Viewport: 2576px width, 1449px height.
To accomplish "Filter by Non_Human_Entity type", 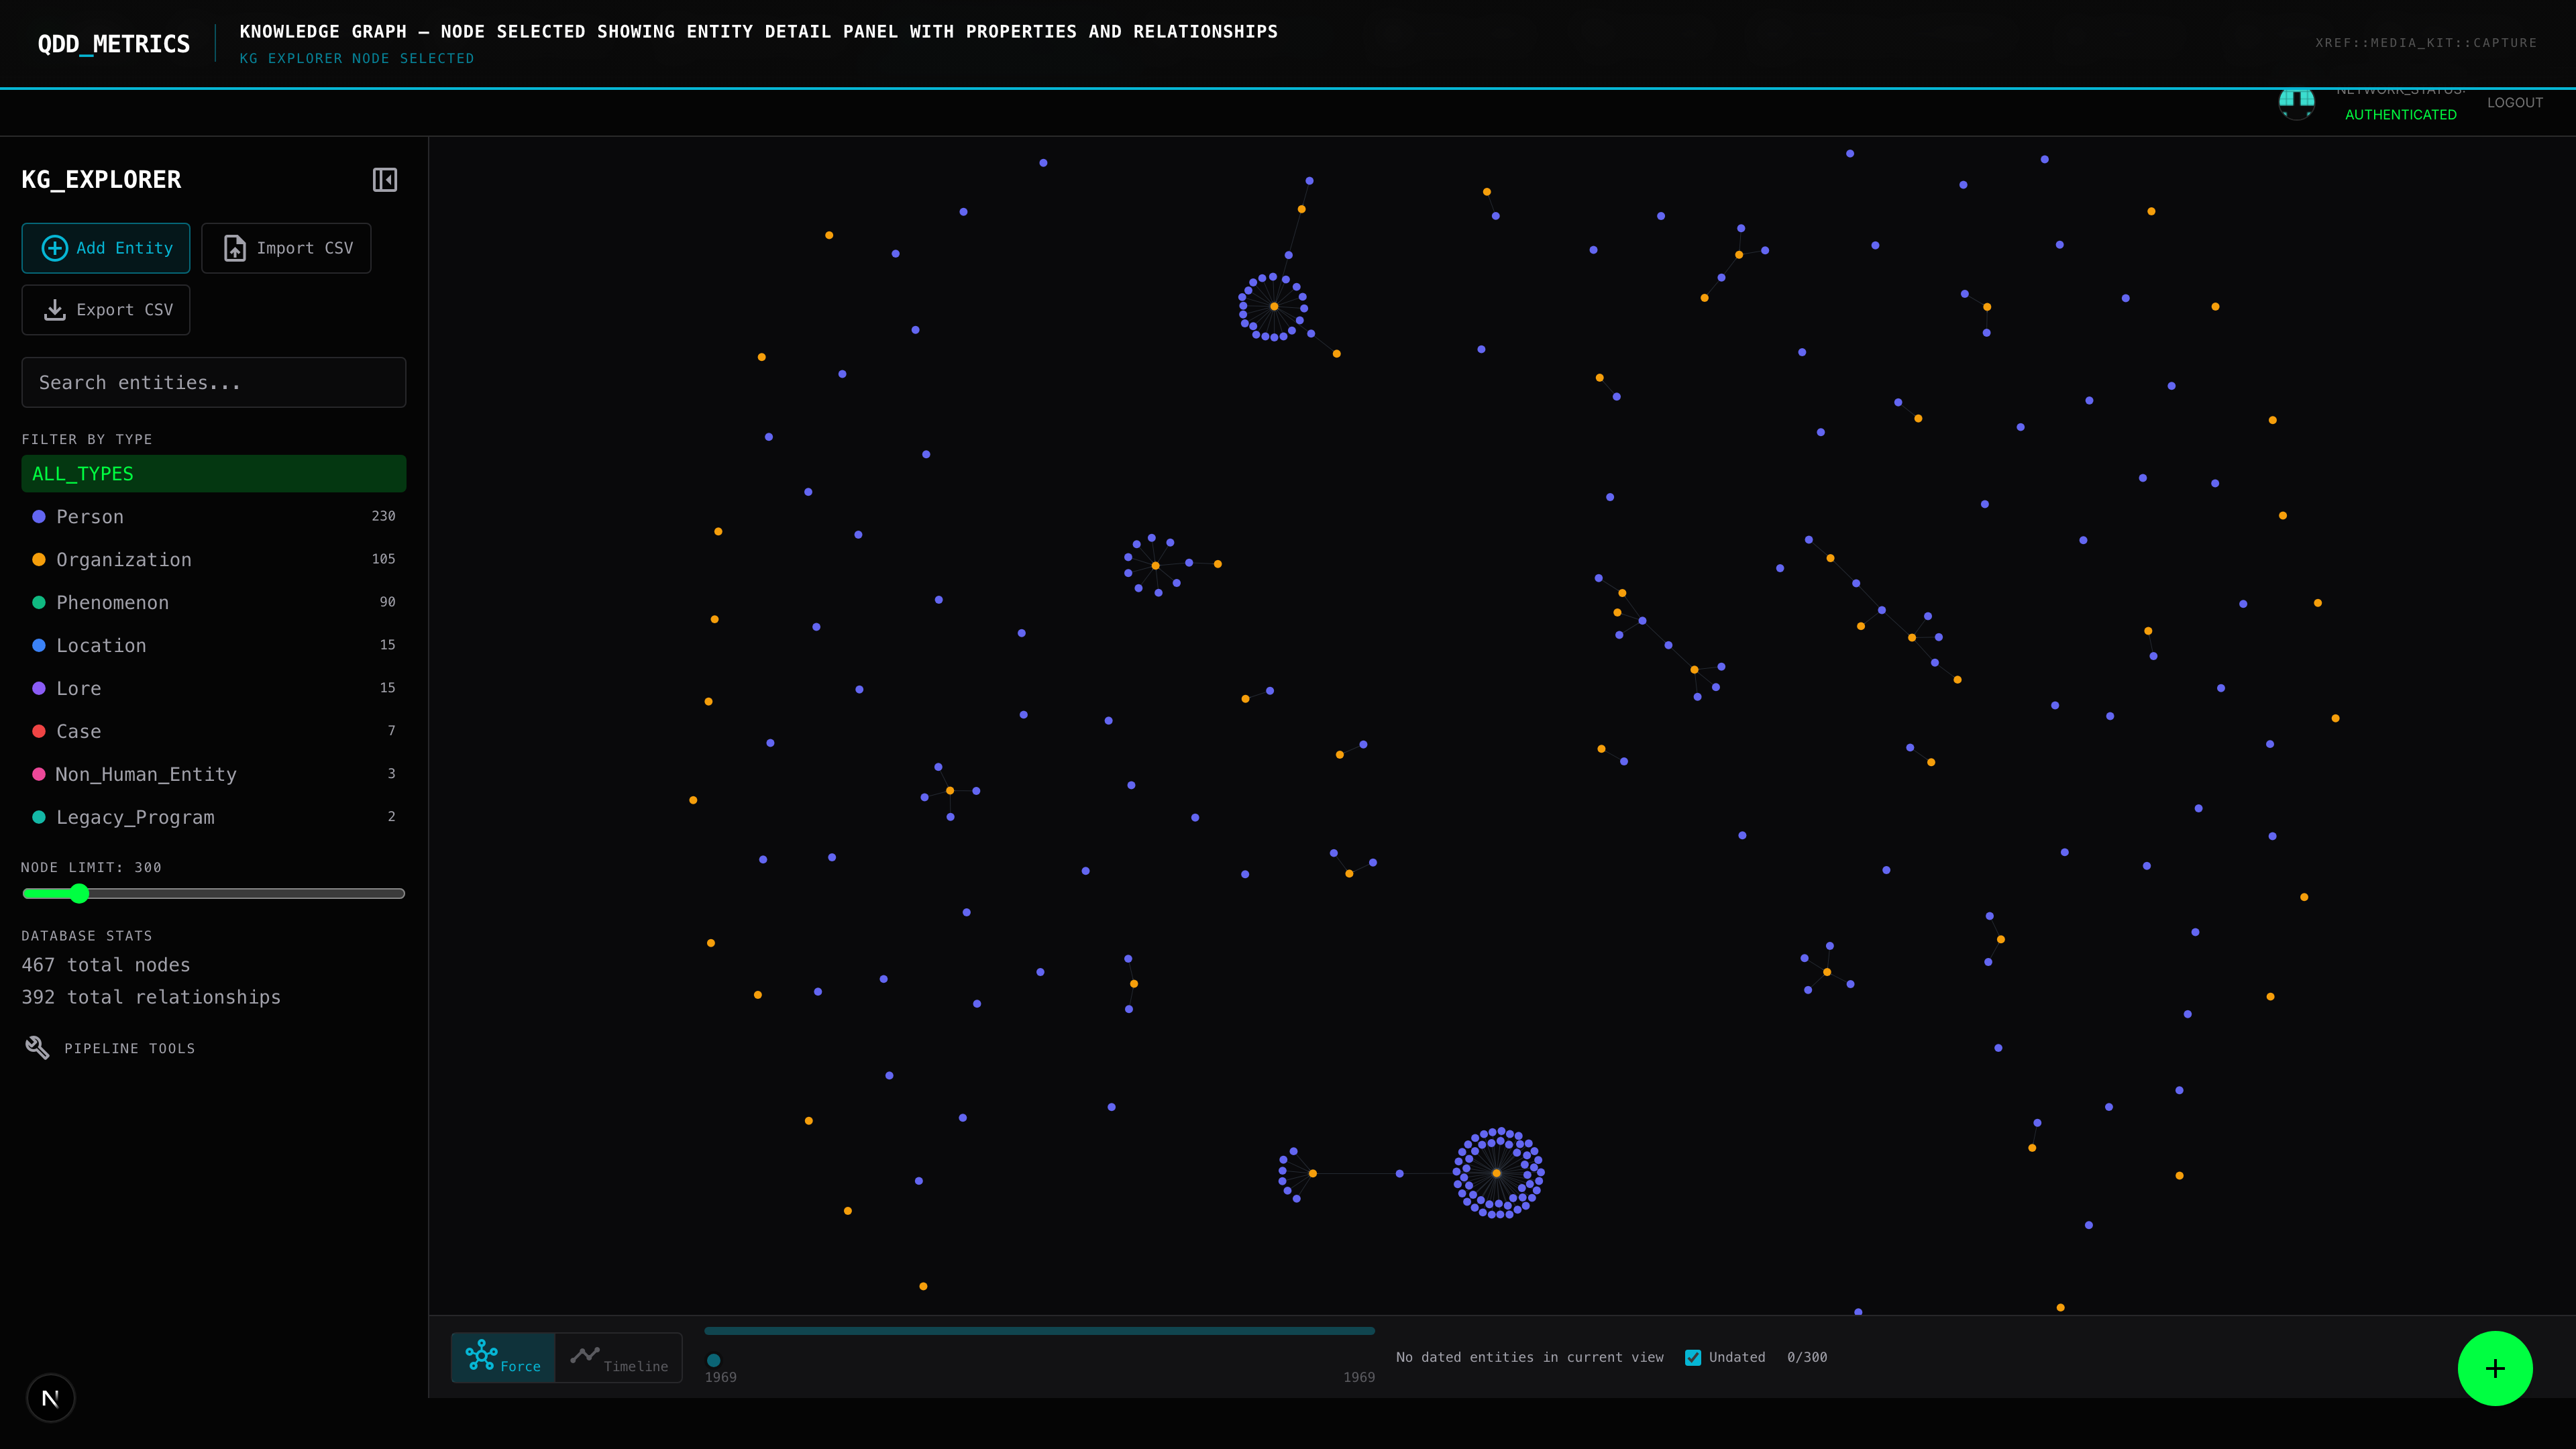I will click(x=146, y=774).
